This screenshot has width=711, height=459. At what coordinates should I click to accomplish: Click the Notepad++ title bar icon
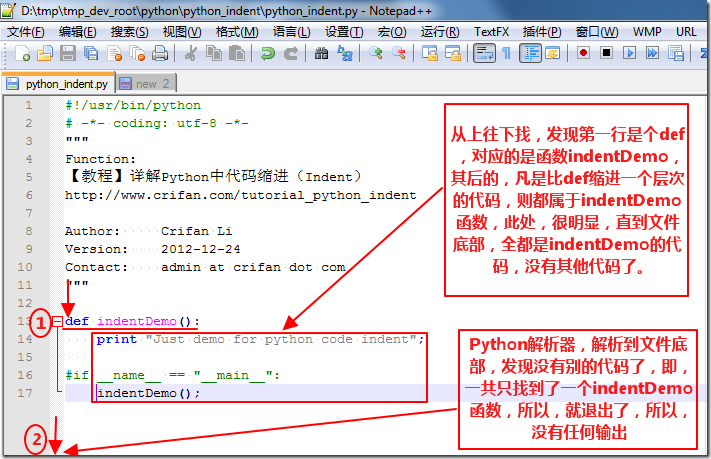point(8,10)
